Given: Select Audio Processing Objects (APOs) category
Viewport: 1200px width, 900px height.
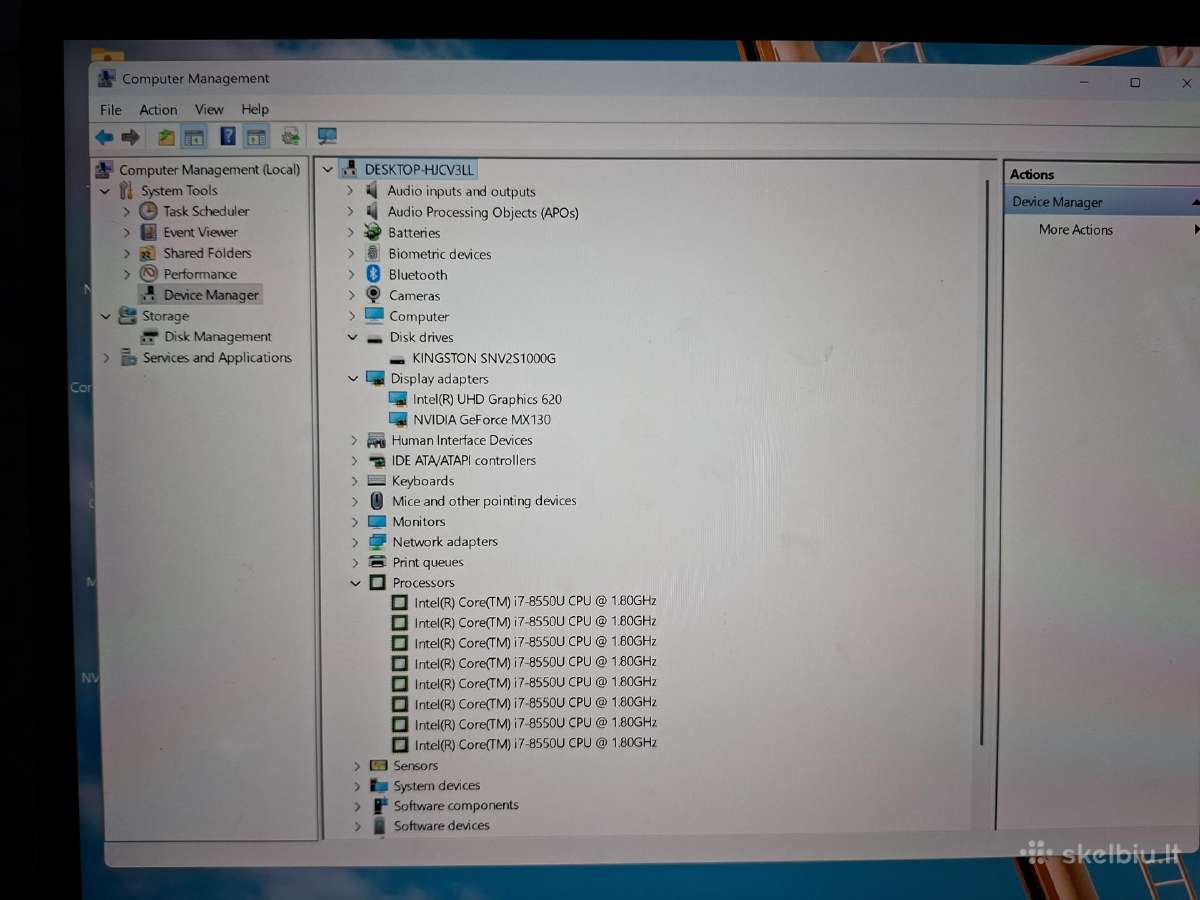Looking at the screenshot, I should click(x=483, y=212).
